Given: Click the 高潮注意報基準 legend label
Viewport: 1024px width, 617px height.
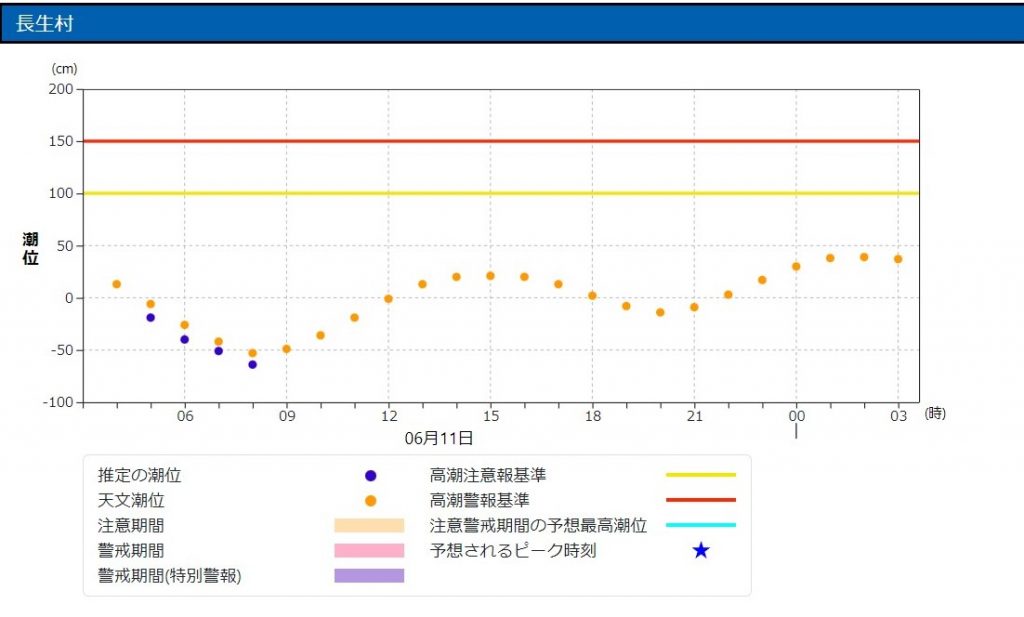Looking at the screenshot, I should [487, 475].
